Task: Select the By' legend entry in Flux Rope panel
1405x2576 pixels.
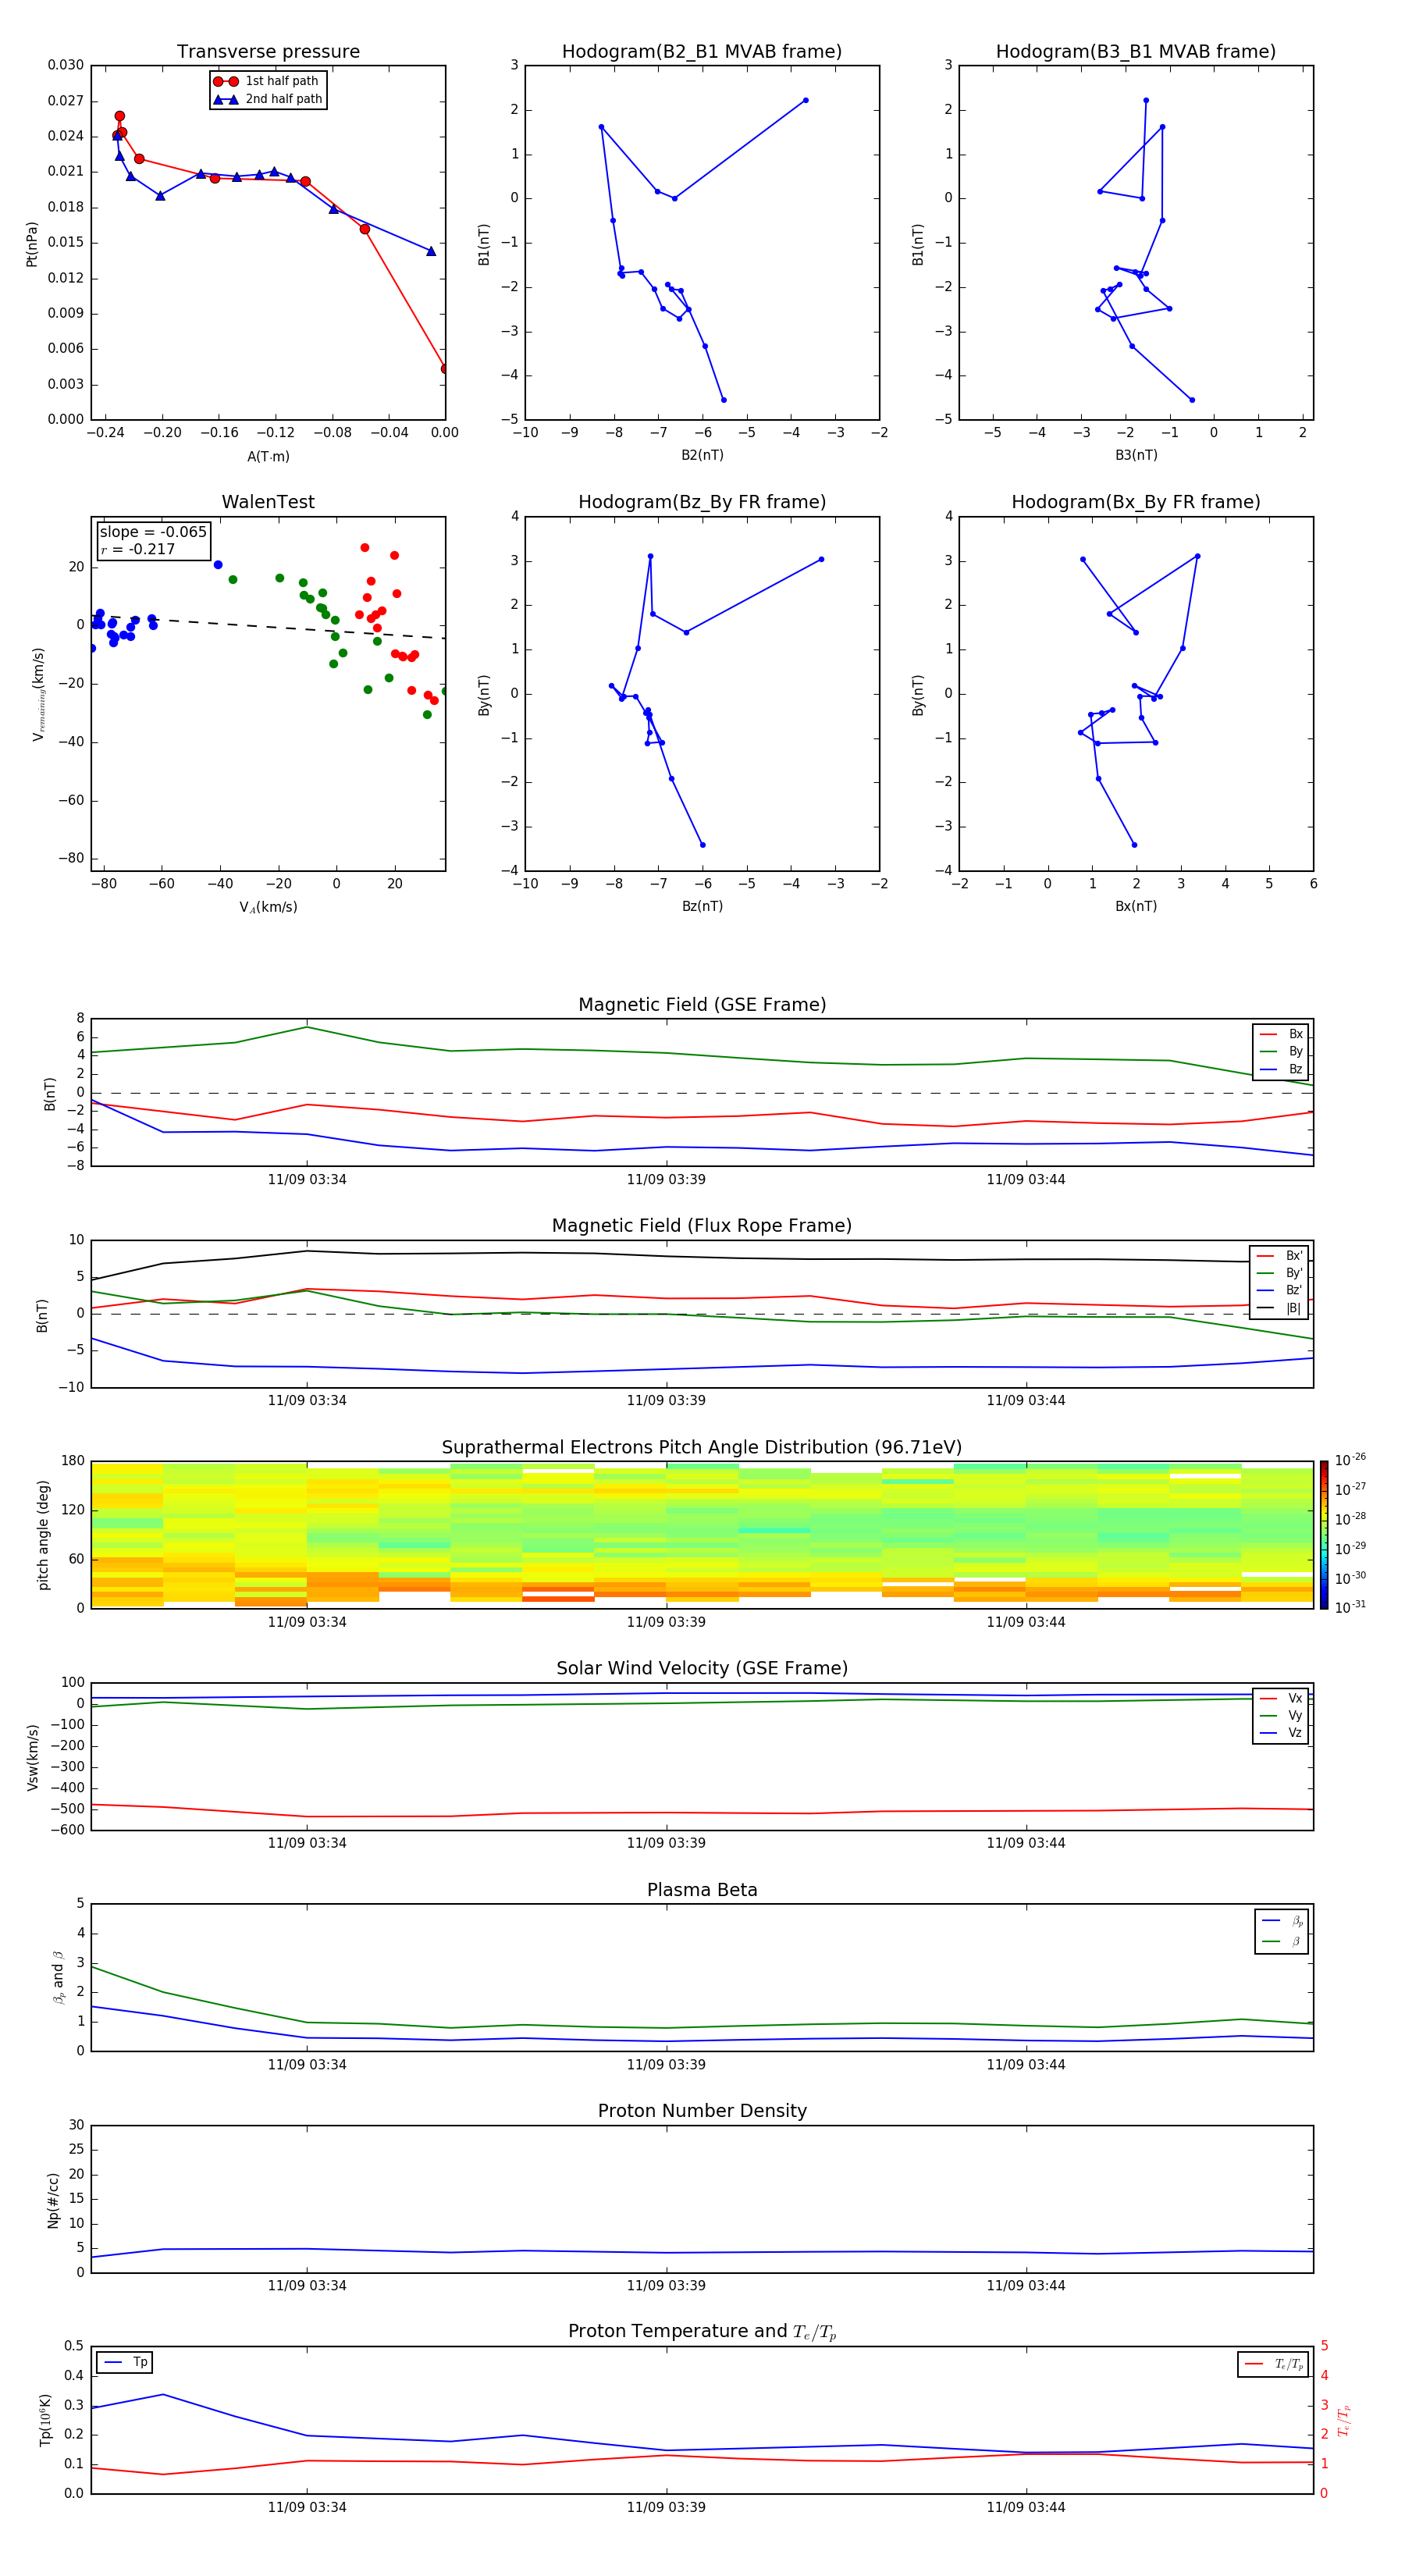Action: point(1280,1273)
